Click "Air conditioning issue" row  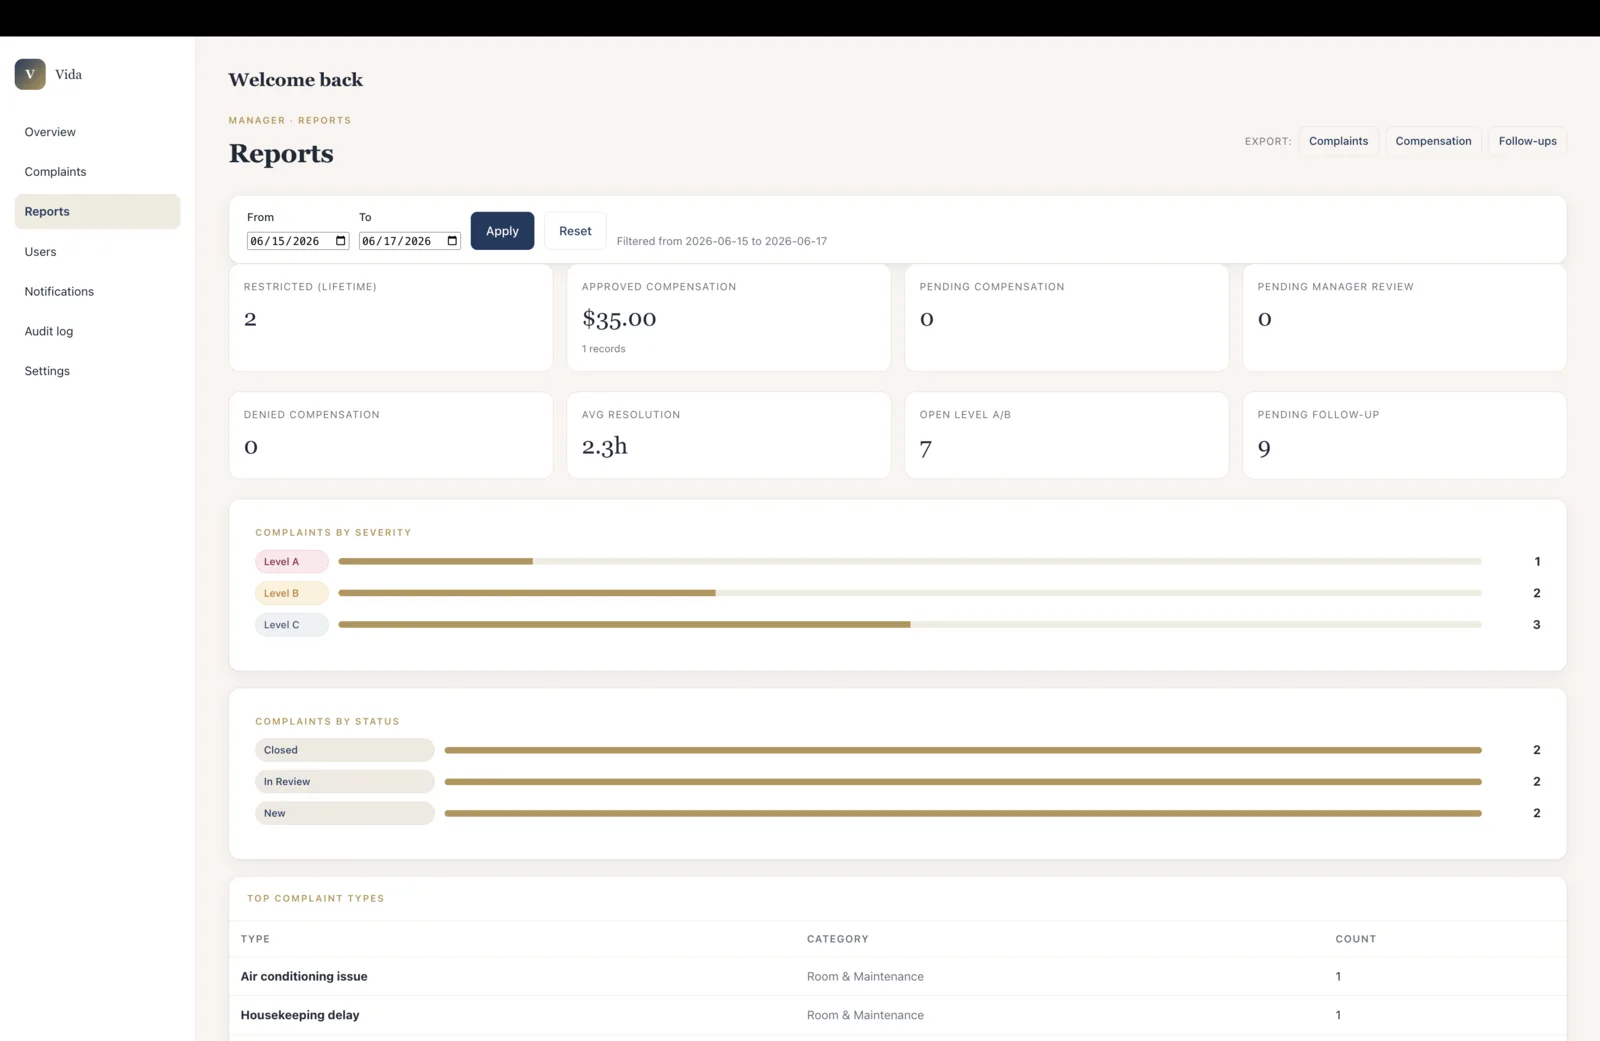[x=898, y=977]
